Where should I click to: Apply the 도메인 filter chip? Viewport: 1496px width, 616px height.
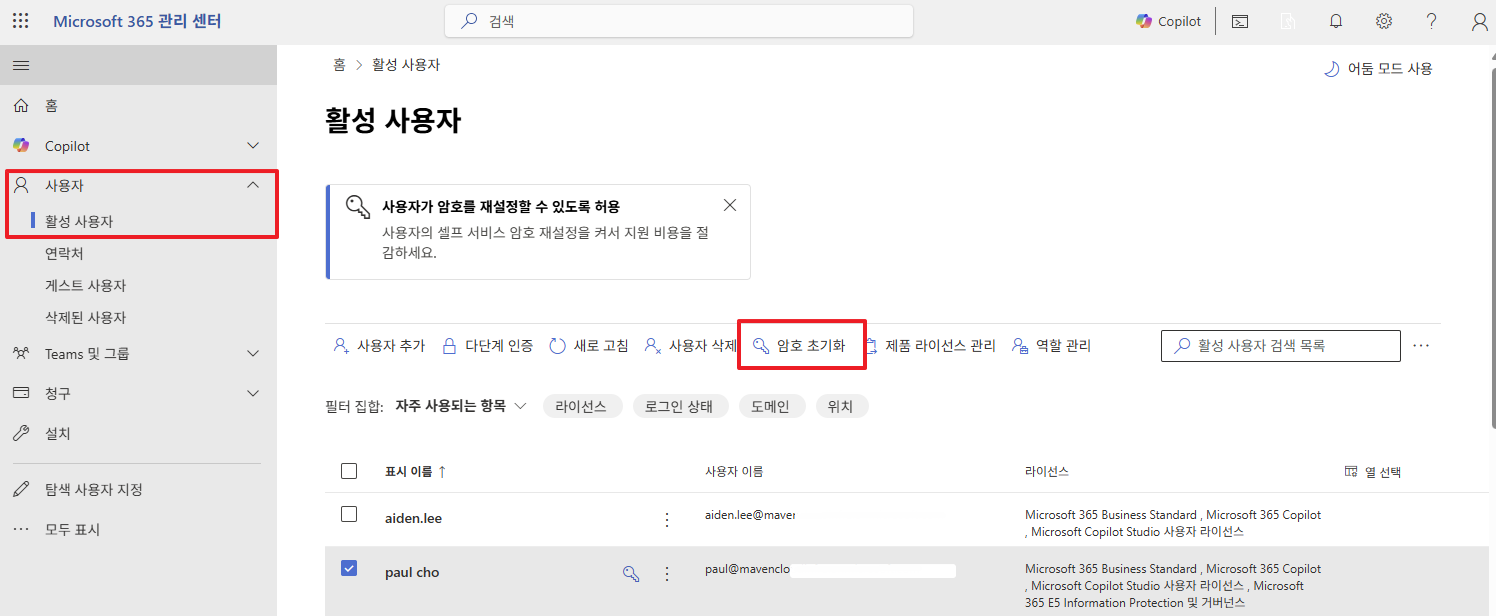[x=771, y=406]
